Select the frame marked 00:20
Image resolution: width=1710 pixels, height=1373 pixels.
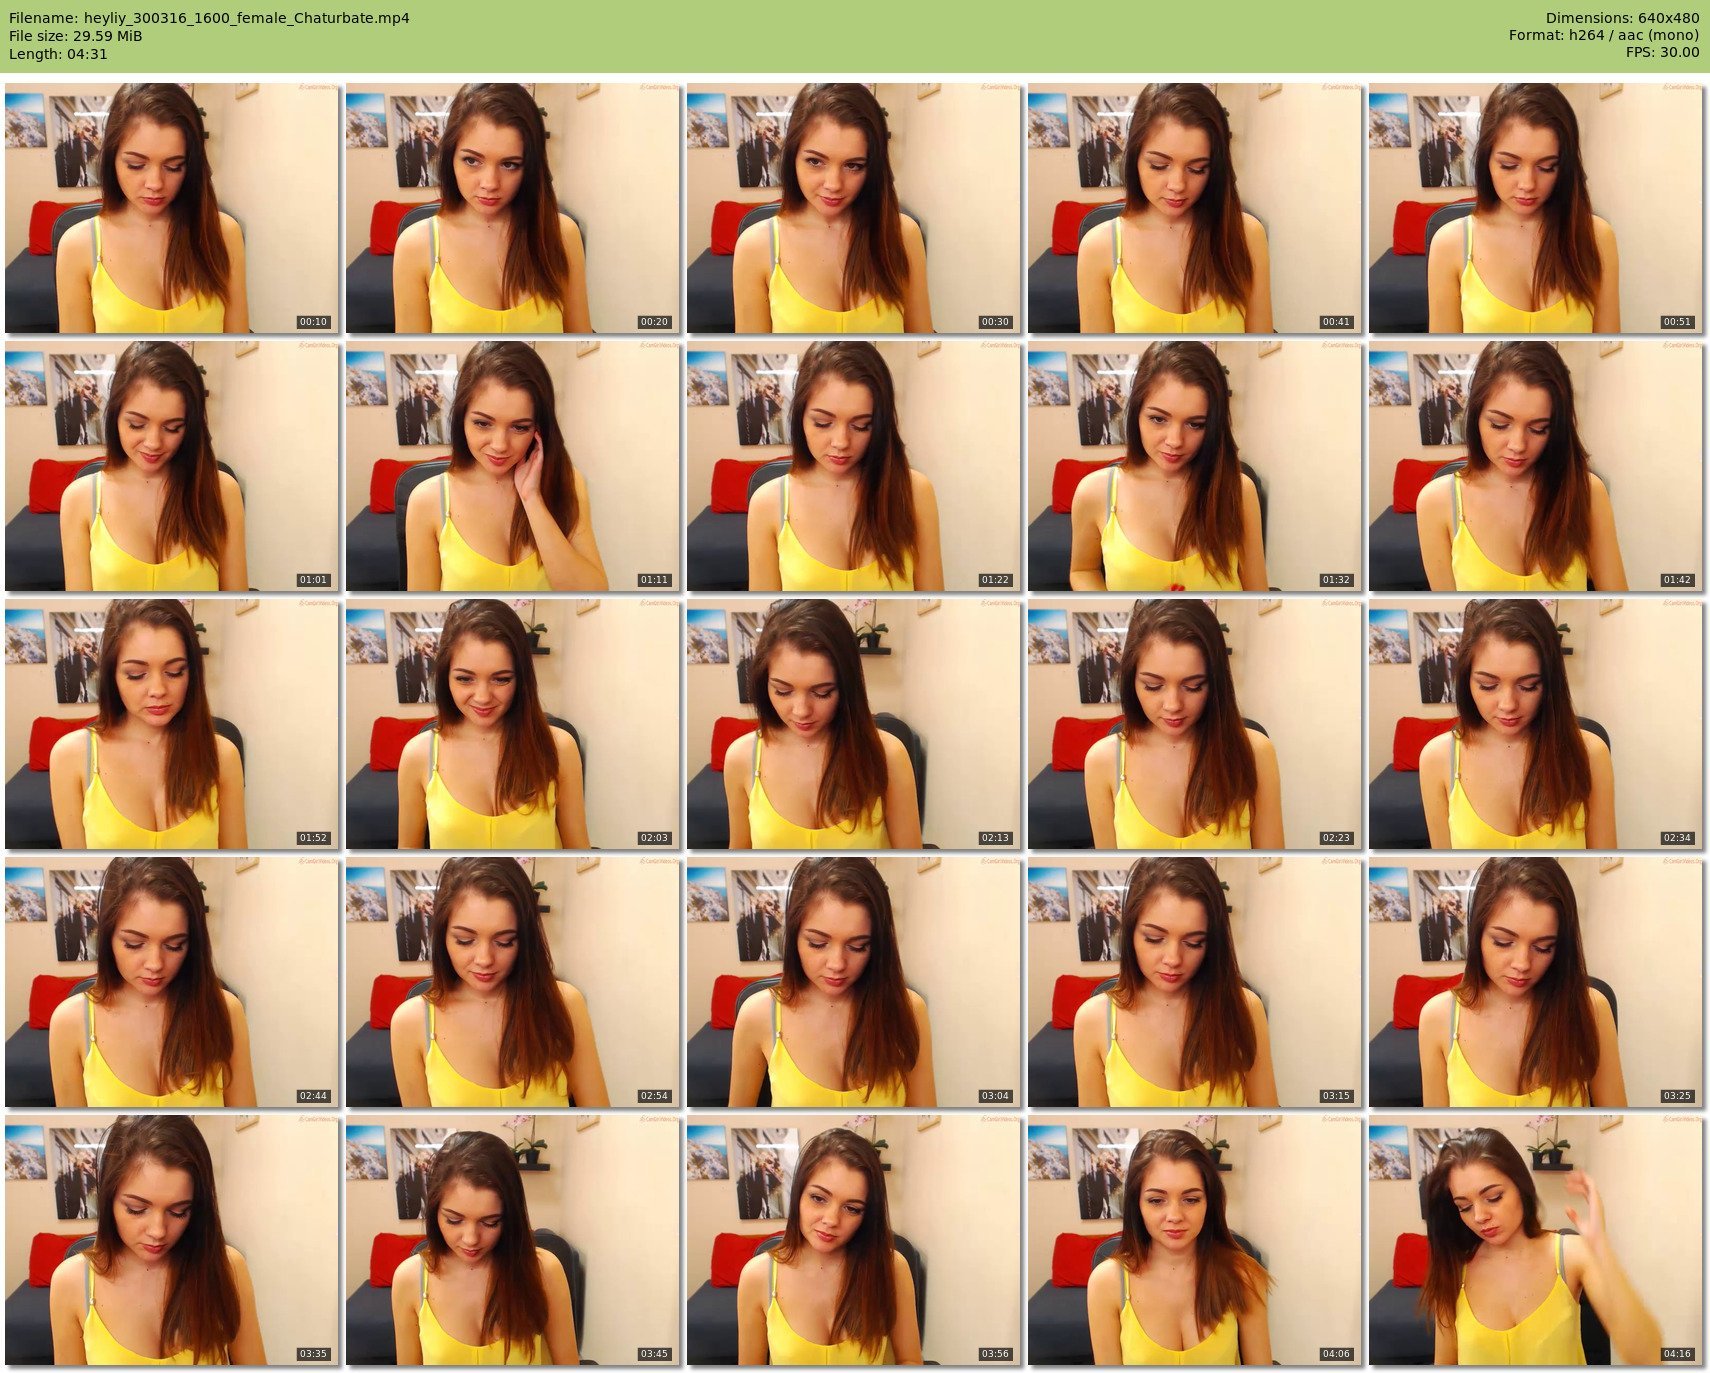coord(512,208)
